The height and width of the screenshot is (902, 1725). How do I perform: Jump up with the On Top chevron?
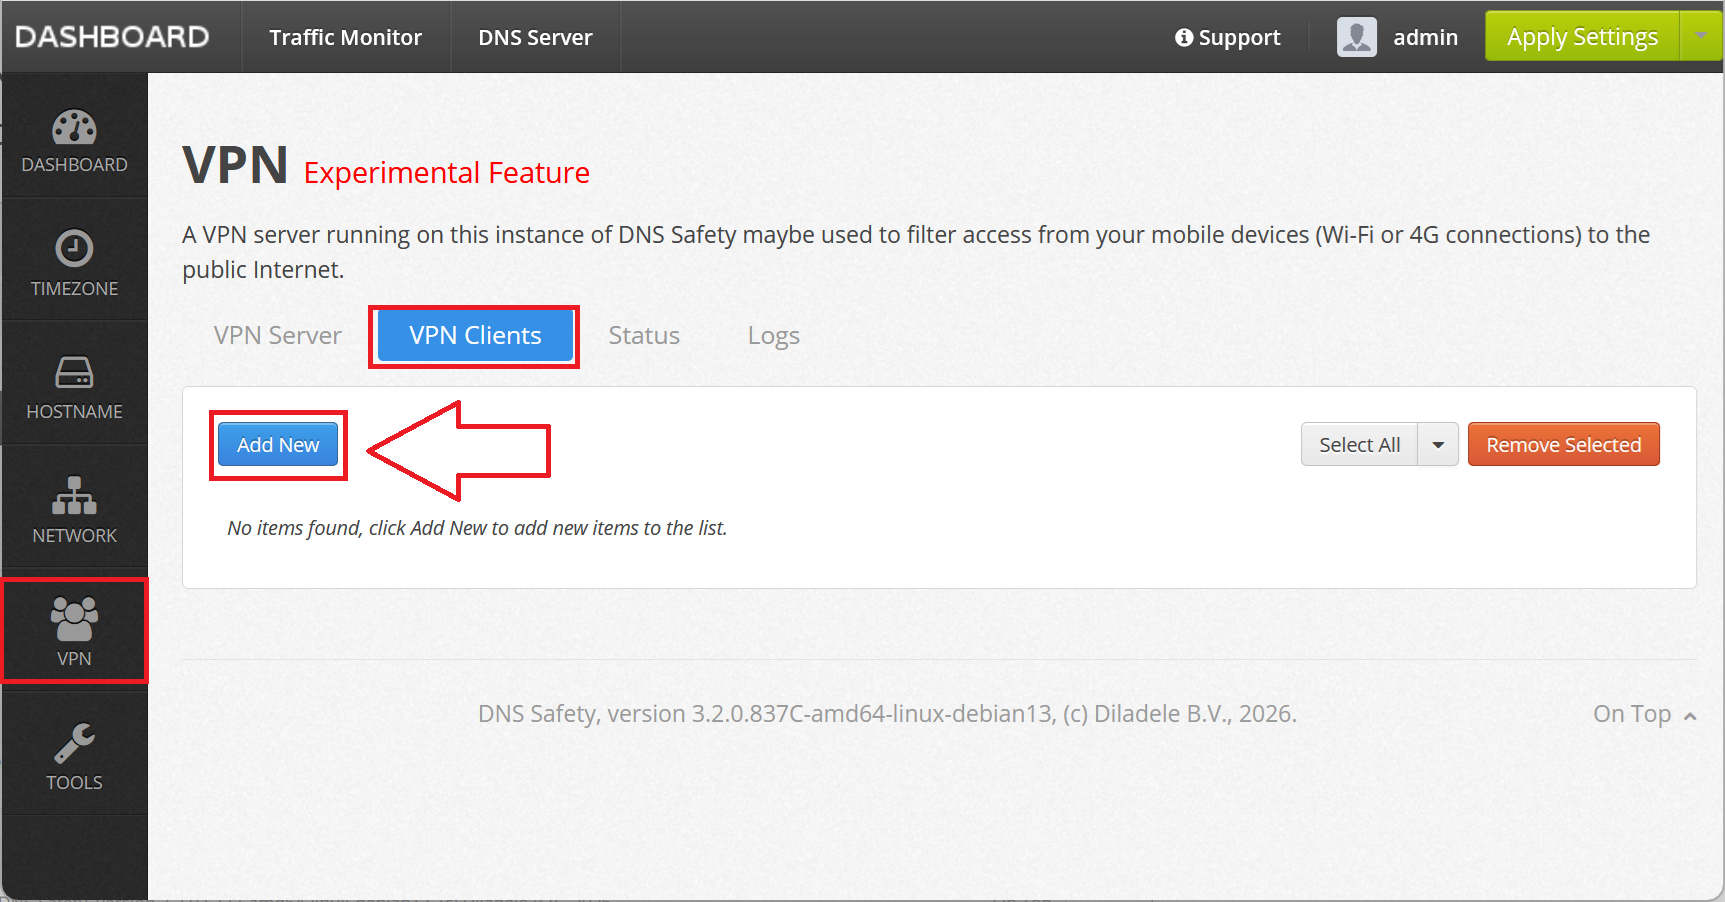(1690, 716)
